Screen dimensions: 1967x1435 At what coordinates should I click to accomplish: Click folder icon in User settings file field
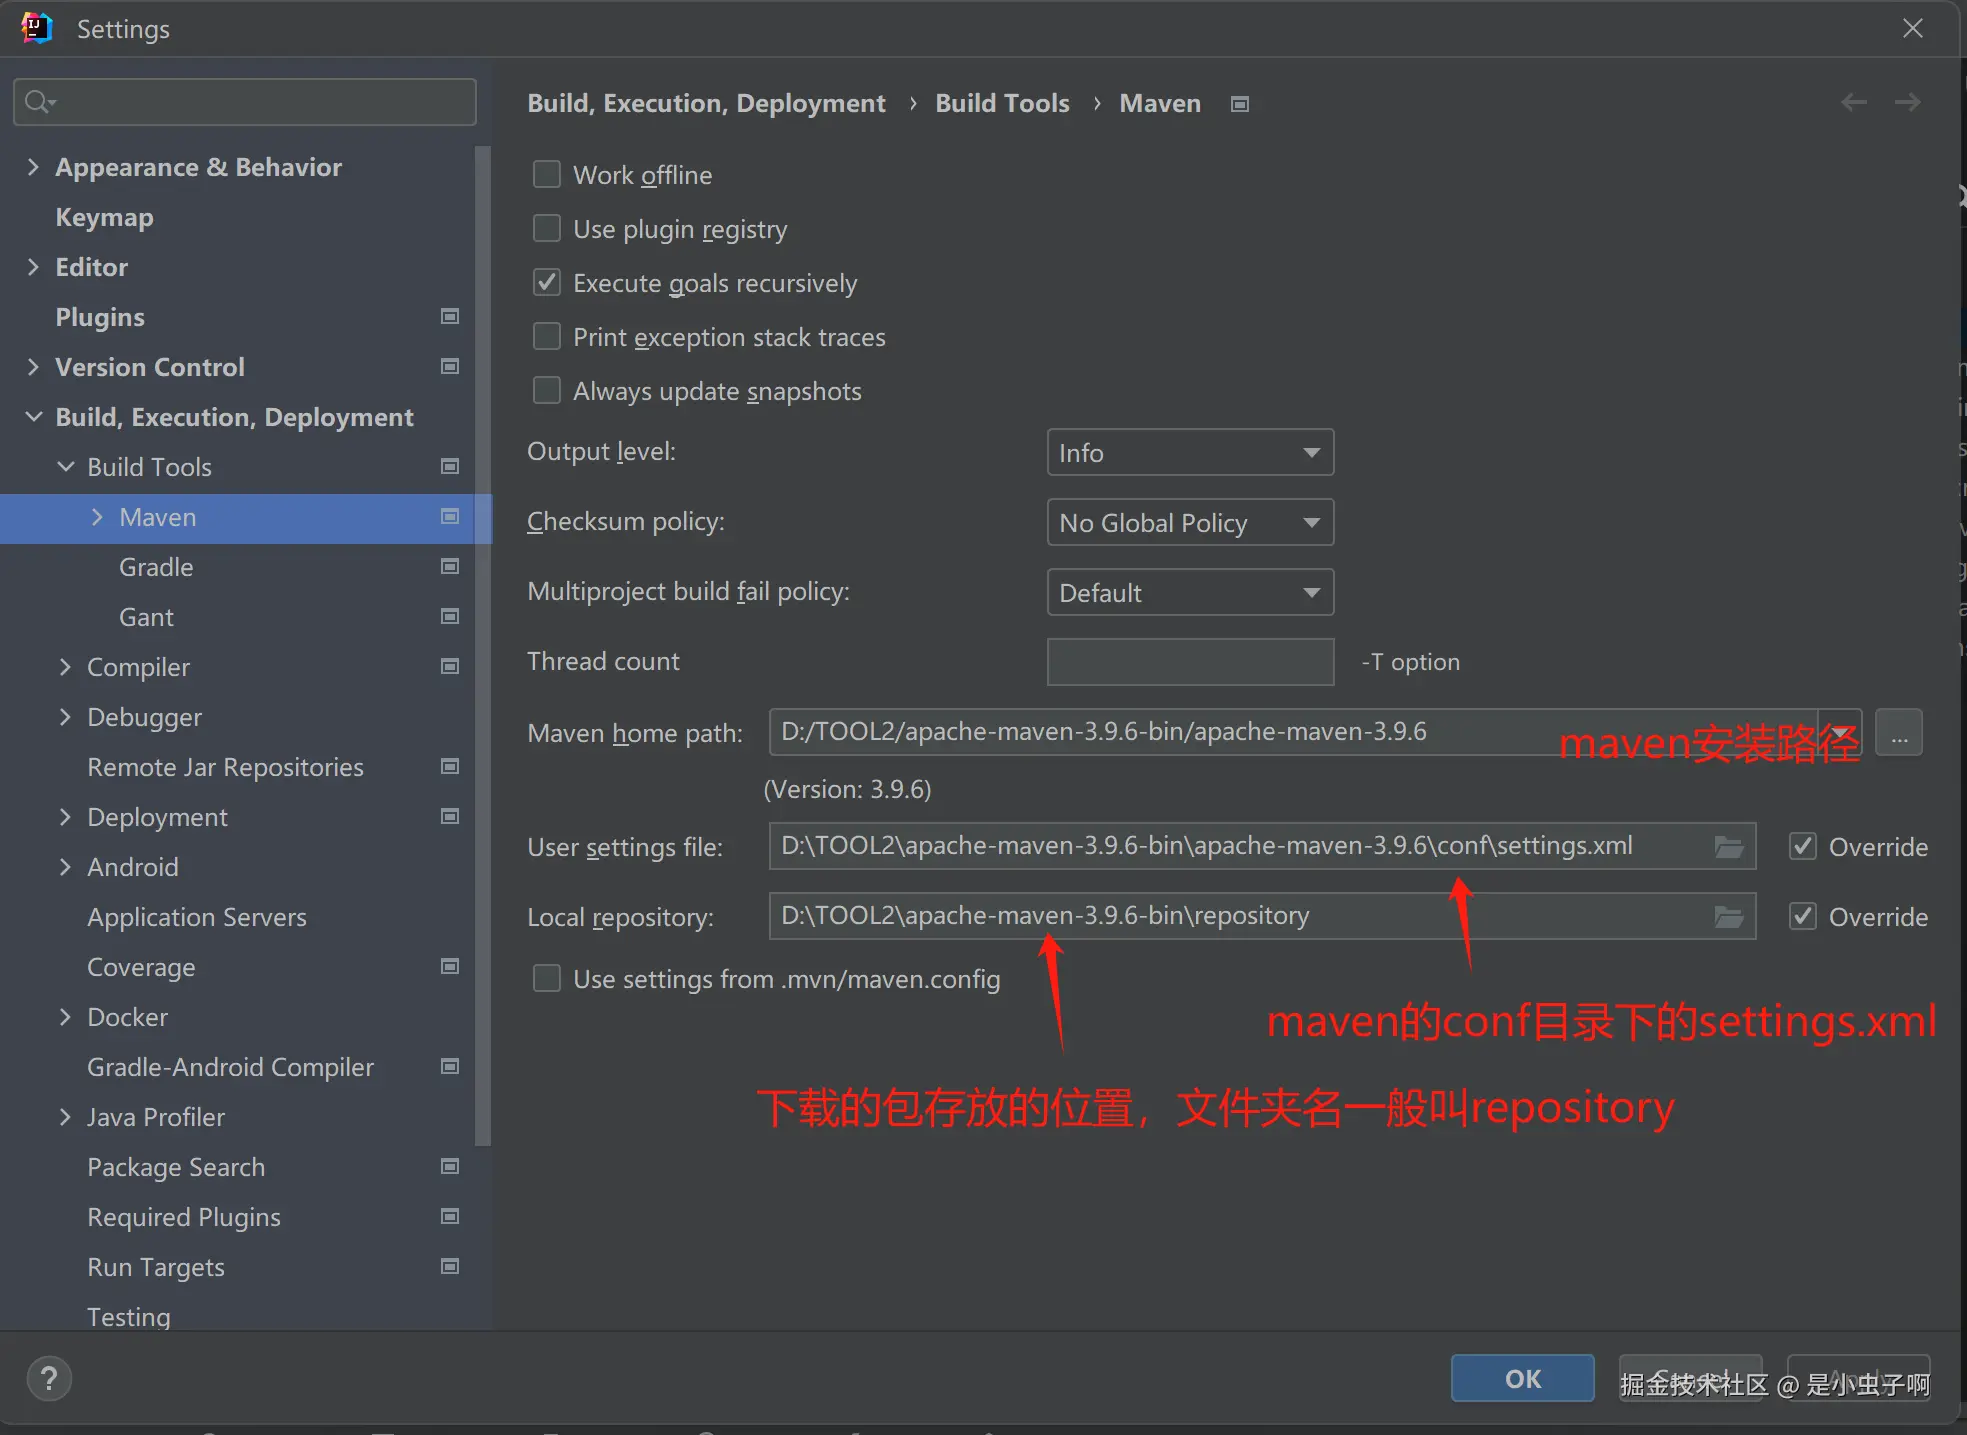click(x=1729, y=847)
